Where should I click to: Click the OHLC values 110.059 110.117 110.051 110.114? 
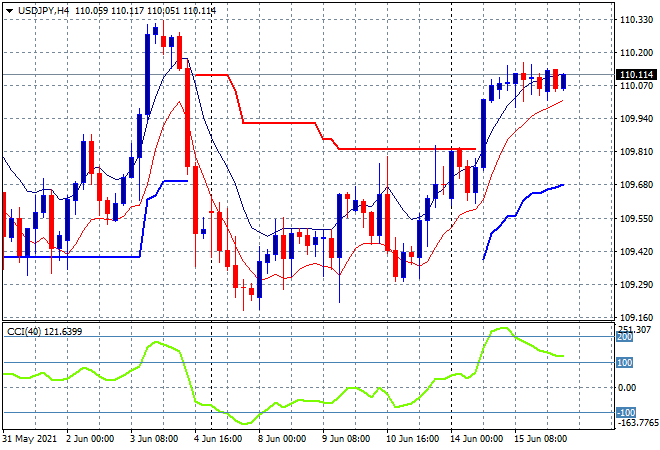coord(146,11)
